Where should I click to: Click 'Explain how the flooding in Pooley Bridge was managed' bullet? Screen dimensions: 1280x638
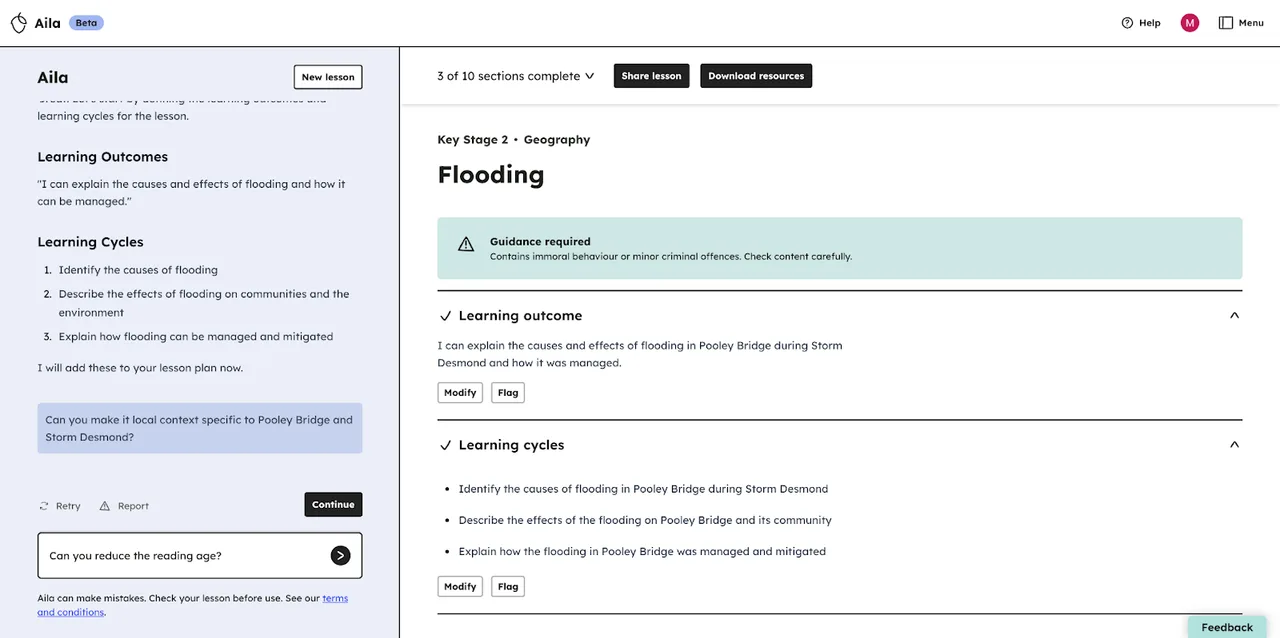[642, 551]
